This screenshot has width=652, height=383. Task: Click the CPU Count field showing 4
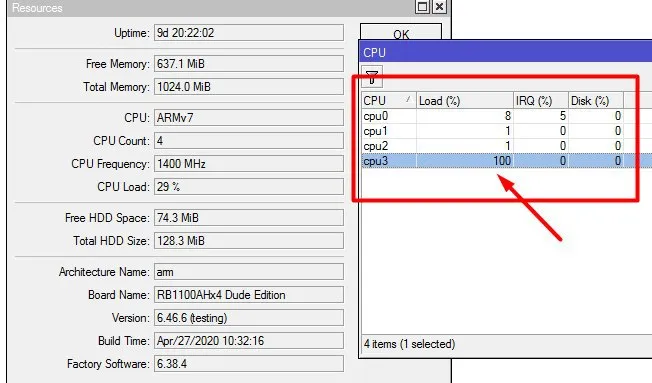pos(249,141)
